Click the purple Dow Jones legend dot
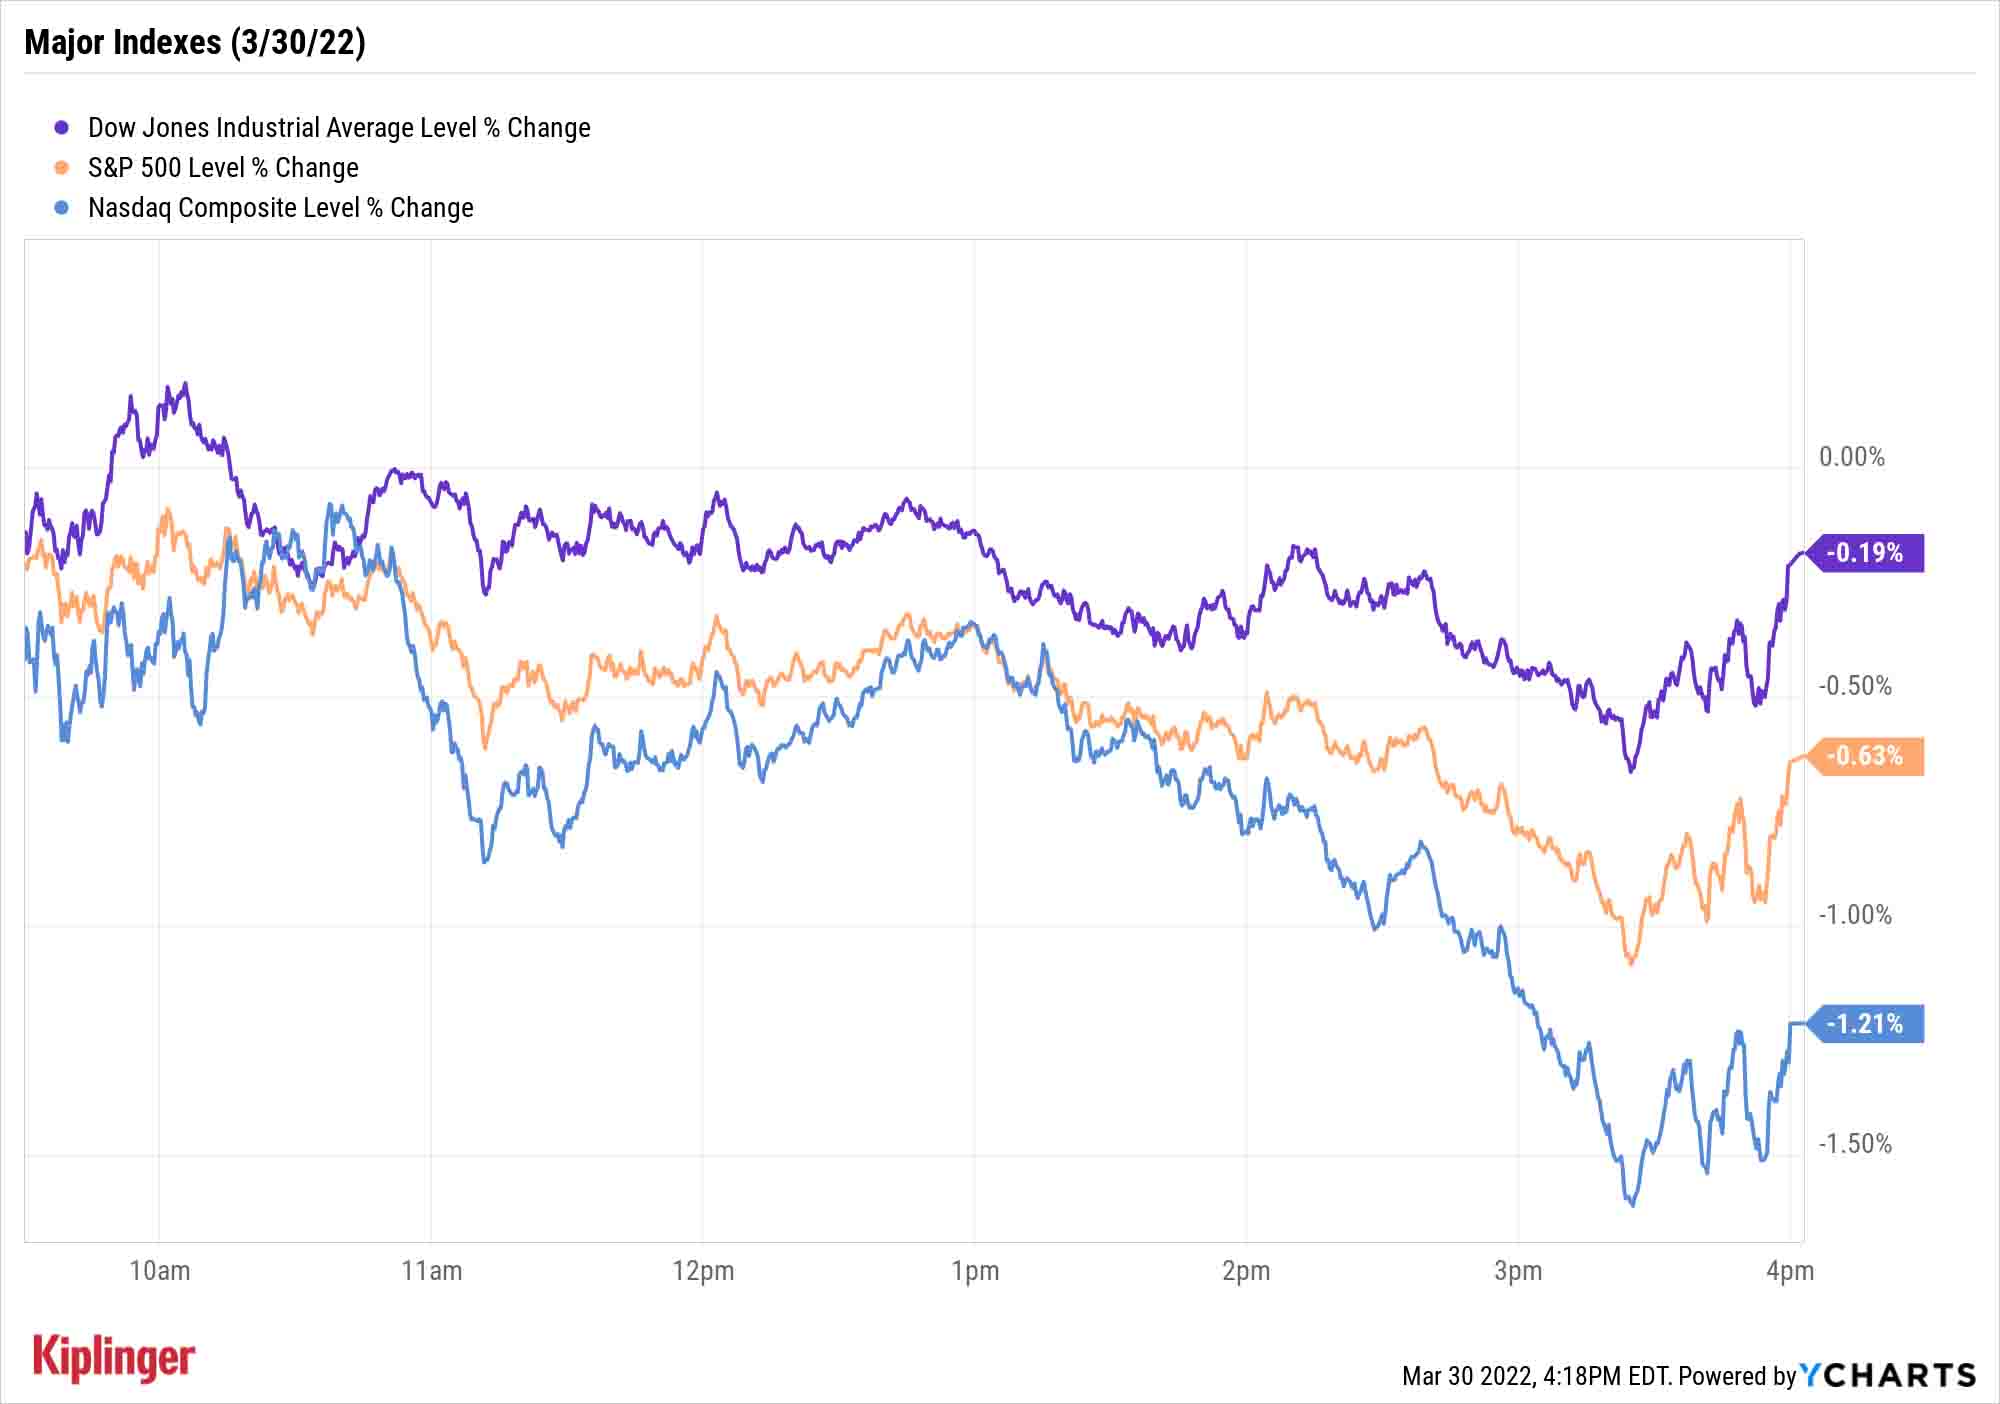 coord(62,128)
